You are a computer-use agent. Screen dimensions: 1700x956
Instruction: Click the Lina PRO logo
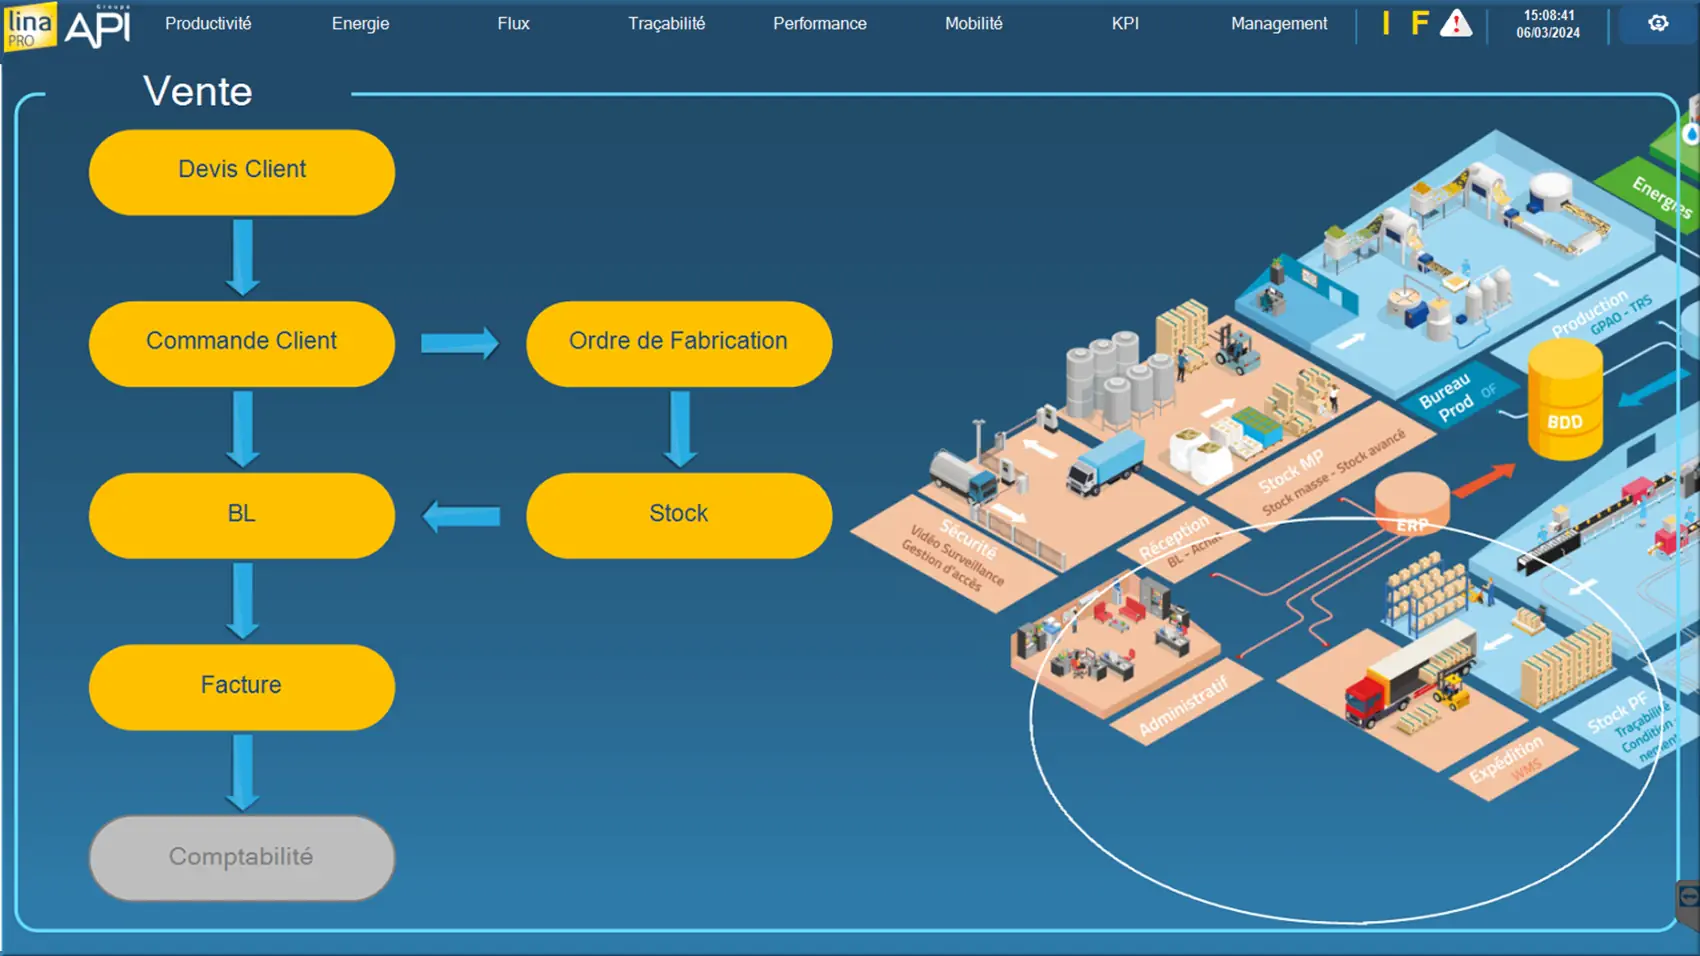30,26
